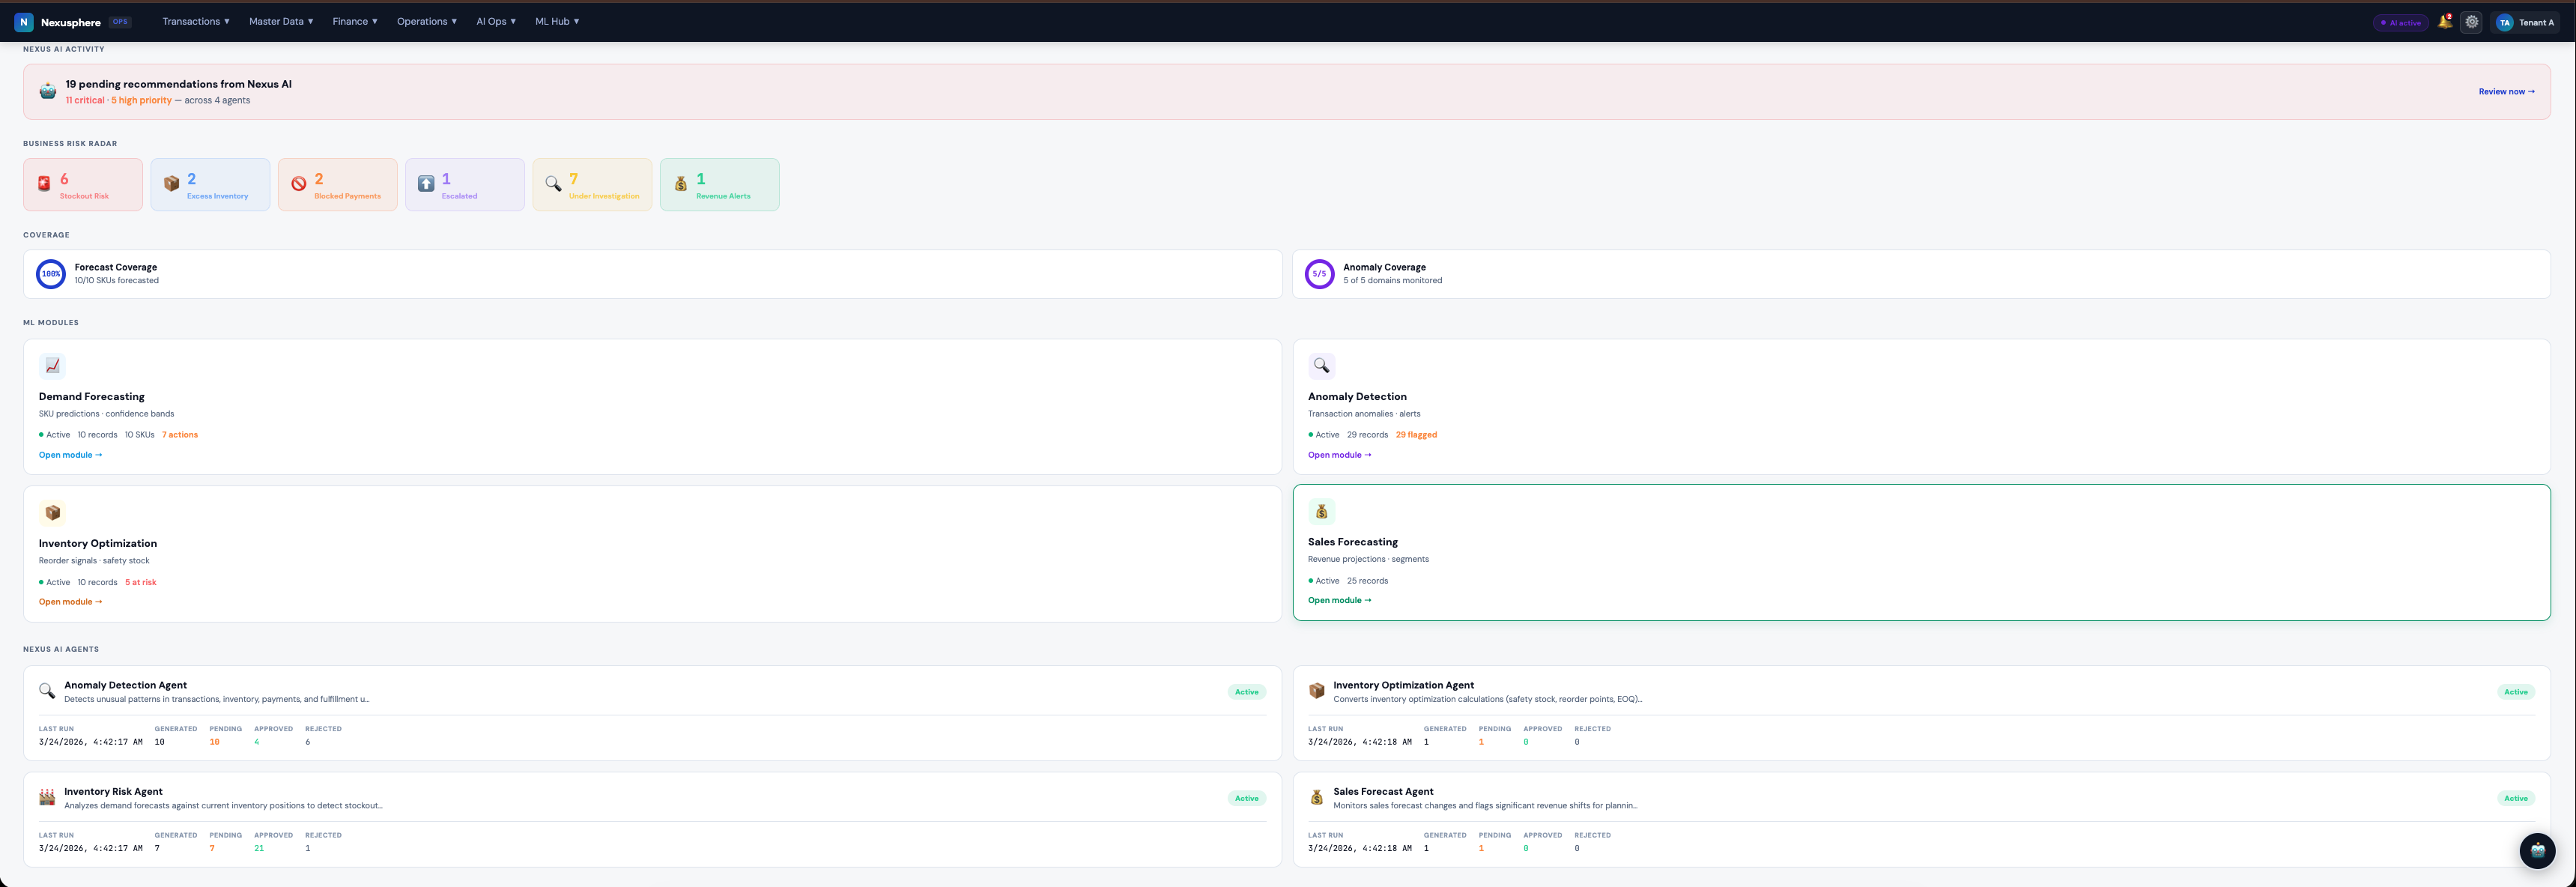Toggle the AI active status pill
This screenshot has width=2576, height=887.
(x=2400, y=22)
